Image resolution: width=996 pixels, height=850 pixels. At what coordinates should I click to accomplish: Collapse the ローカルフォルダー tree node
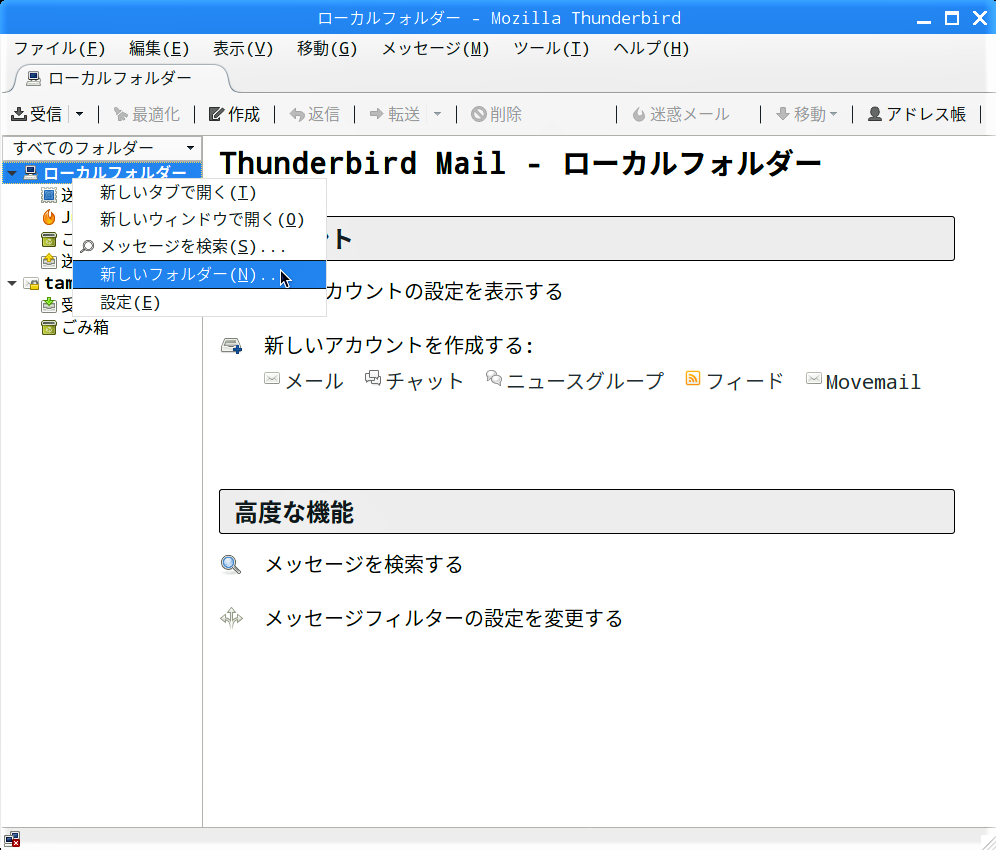pos(12,173)
